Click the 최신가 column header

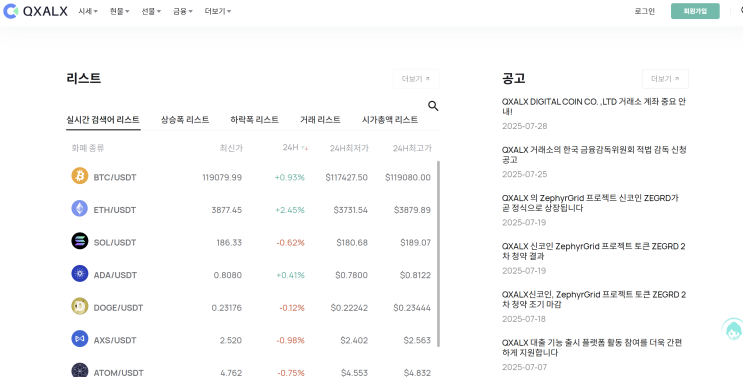tap(231, 148)
